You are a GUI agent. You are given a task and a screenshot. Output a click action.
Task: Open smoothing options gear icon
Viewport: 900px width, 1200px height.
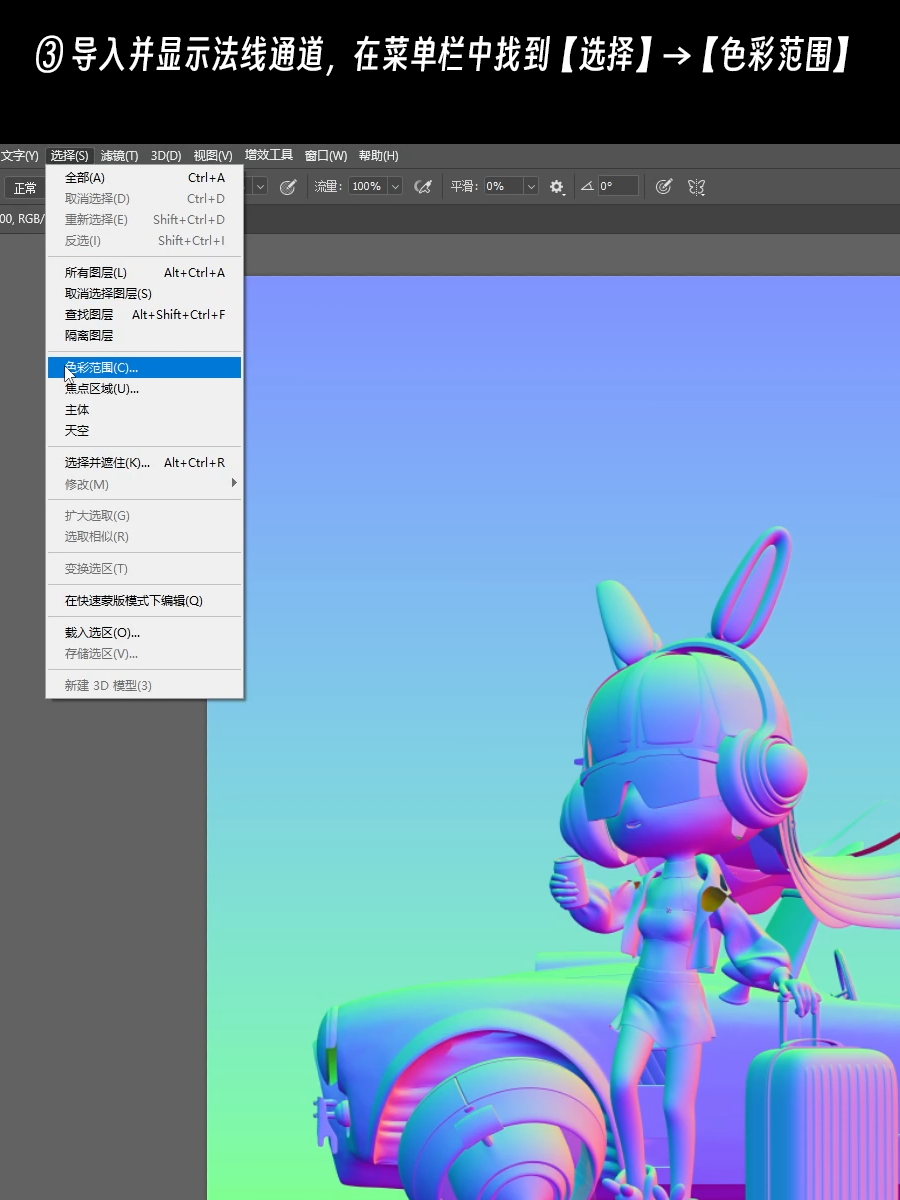pos(557,187)
